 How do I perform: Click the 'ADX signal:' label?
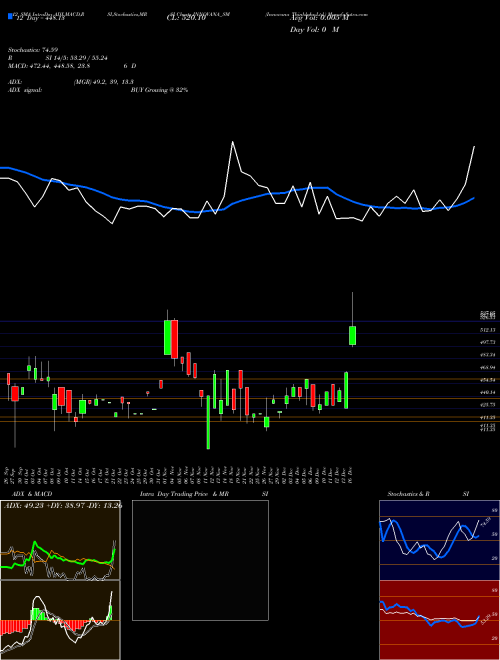25,90
